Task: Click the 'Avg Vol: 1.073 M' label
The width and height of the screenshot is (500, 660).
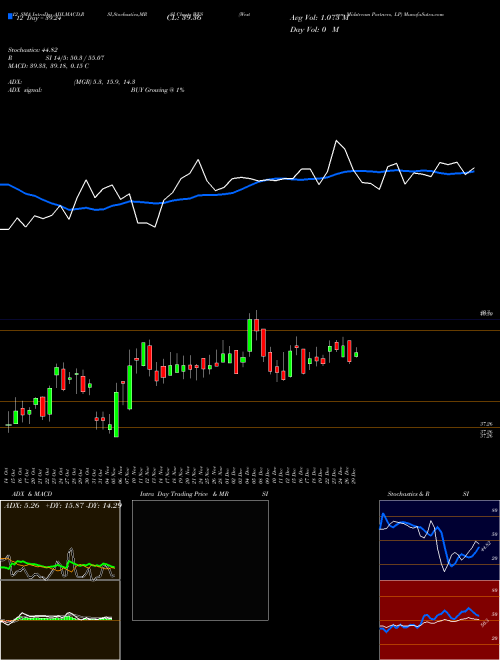Action: pyautogui.click(x=319, y=18)
